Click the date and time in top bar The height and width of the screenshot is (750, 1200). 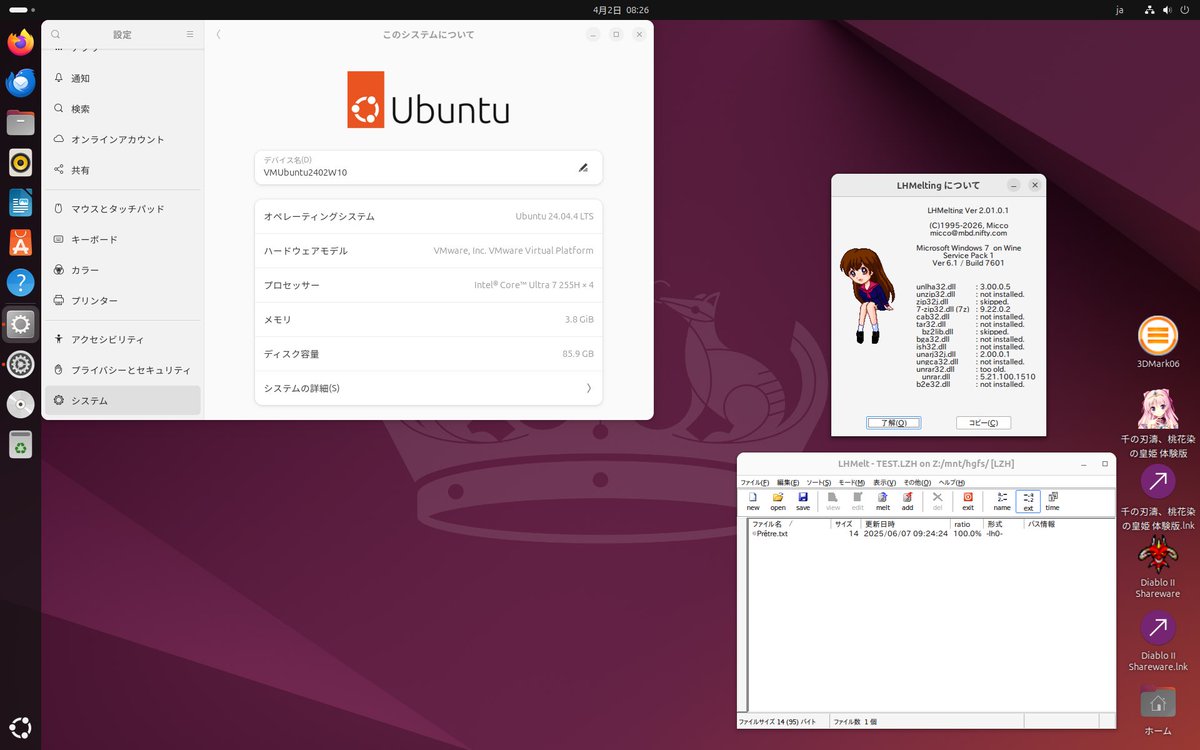tap(620, 9)
